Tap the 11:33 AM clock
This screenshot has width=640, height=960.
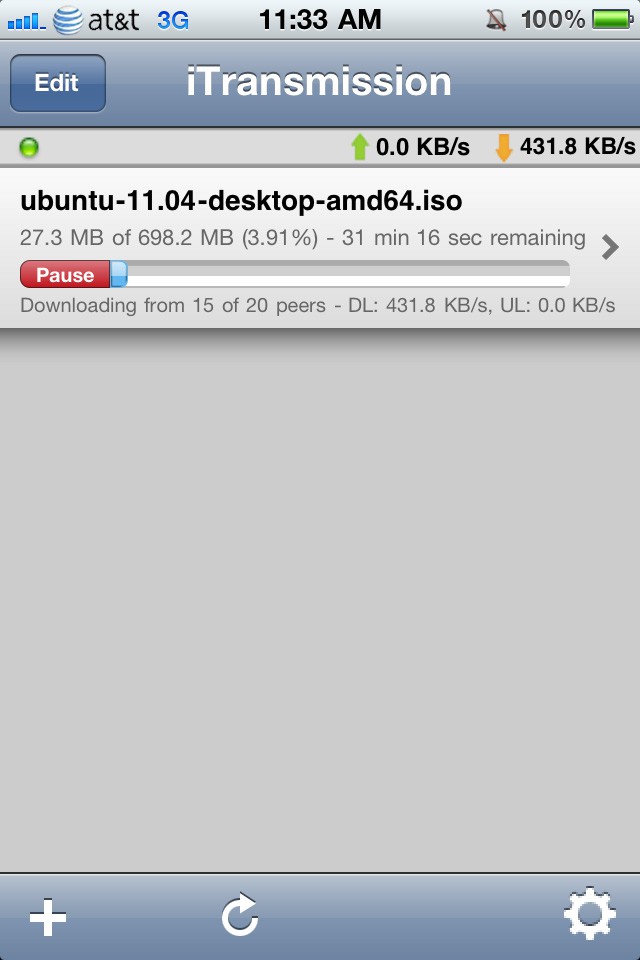tap(320, 20)
